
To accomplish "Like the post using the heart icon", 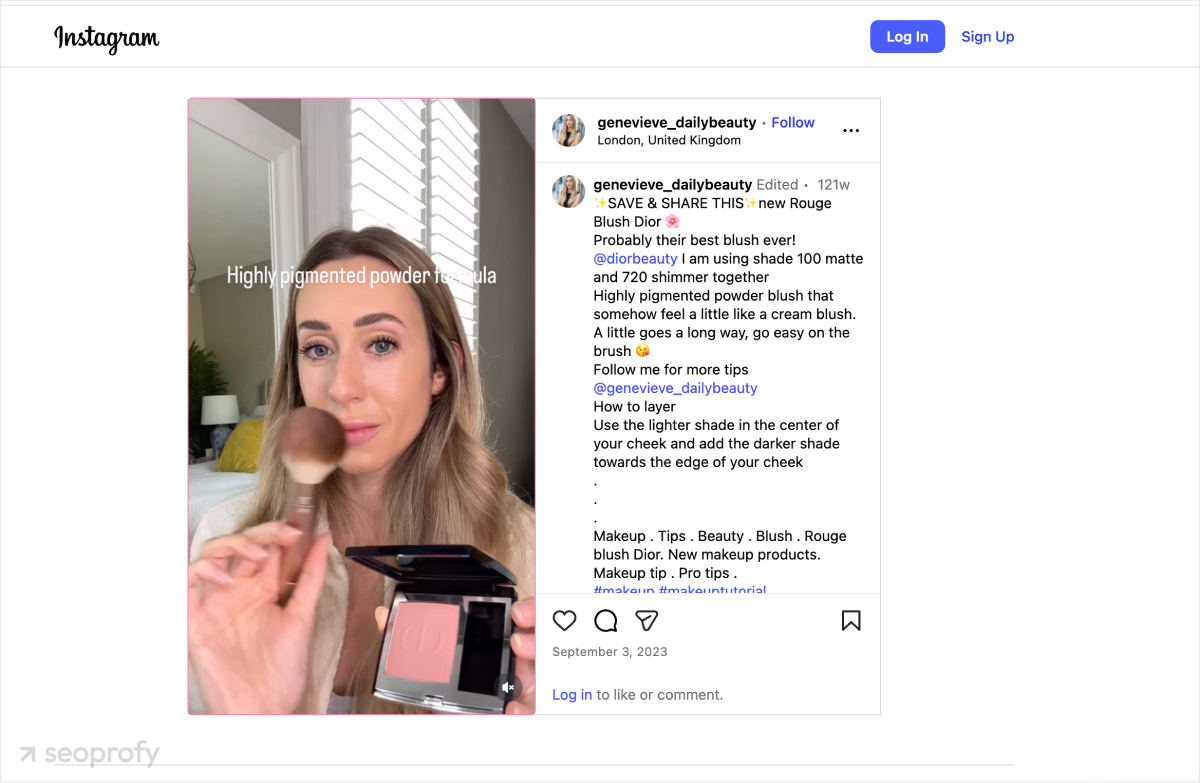I will [564, 620].
